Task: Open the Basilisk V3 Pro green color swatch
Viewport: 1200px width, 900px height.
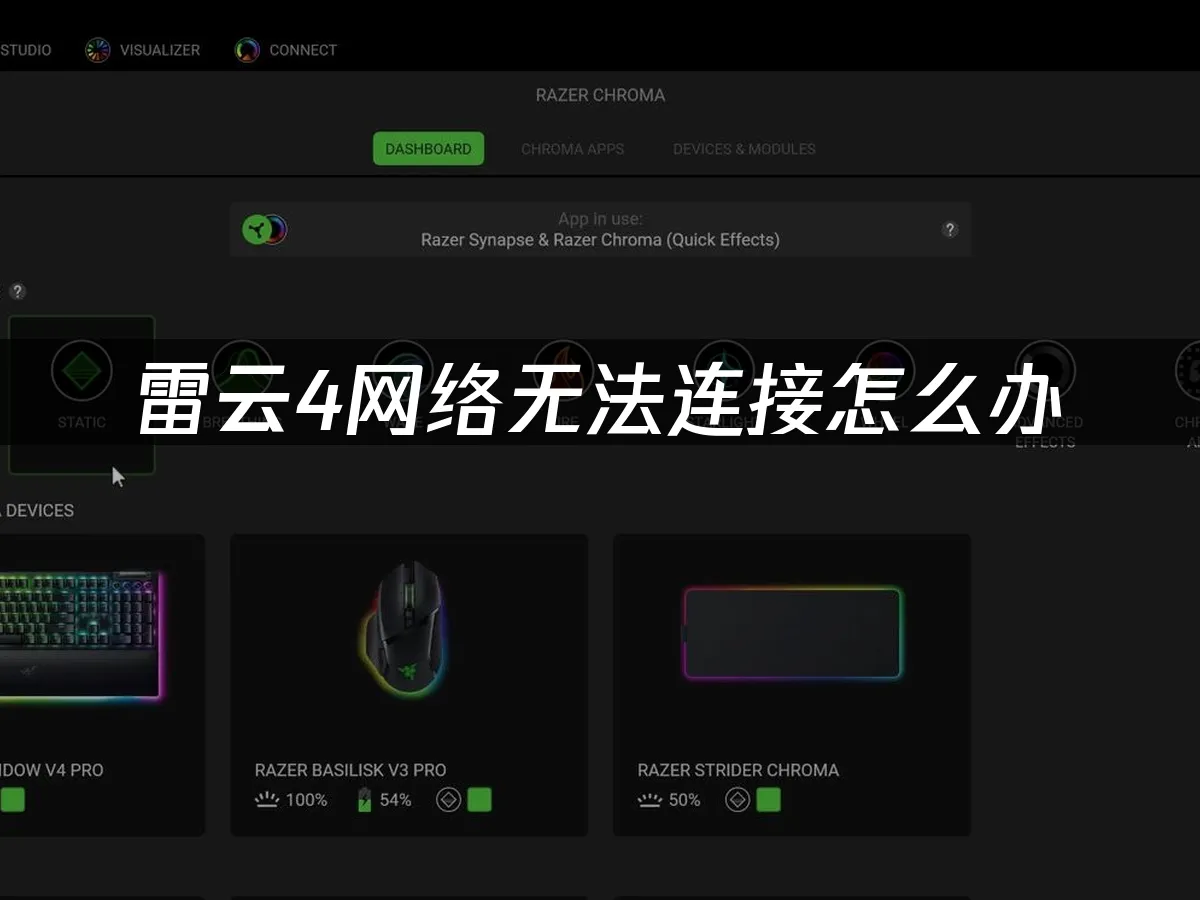Action: click(x=479, y=800)
